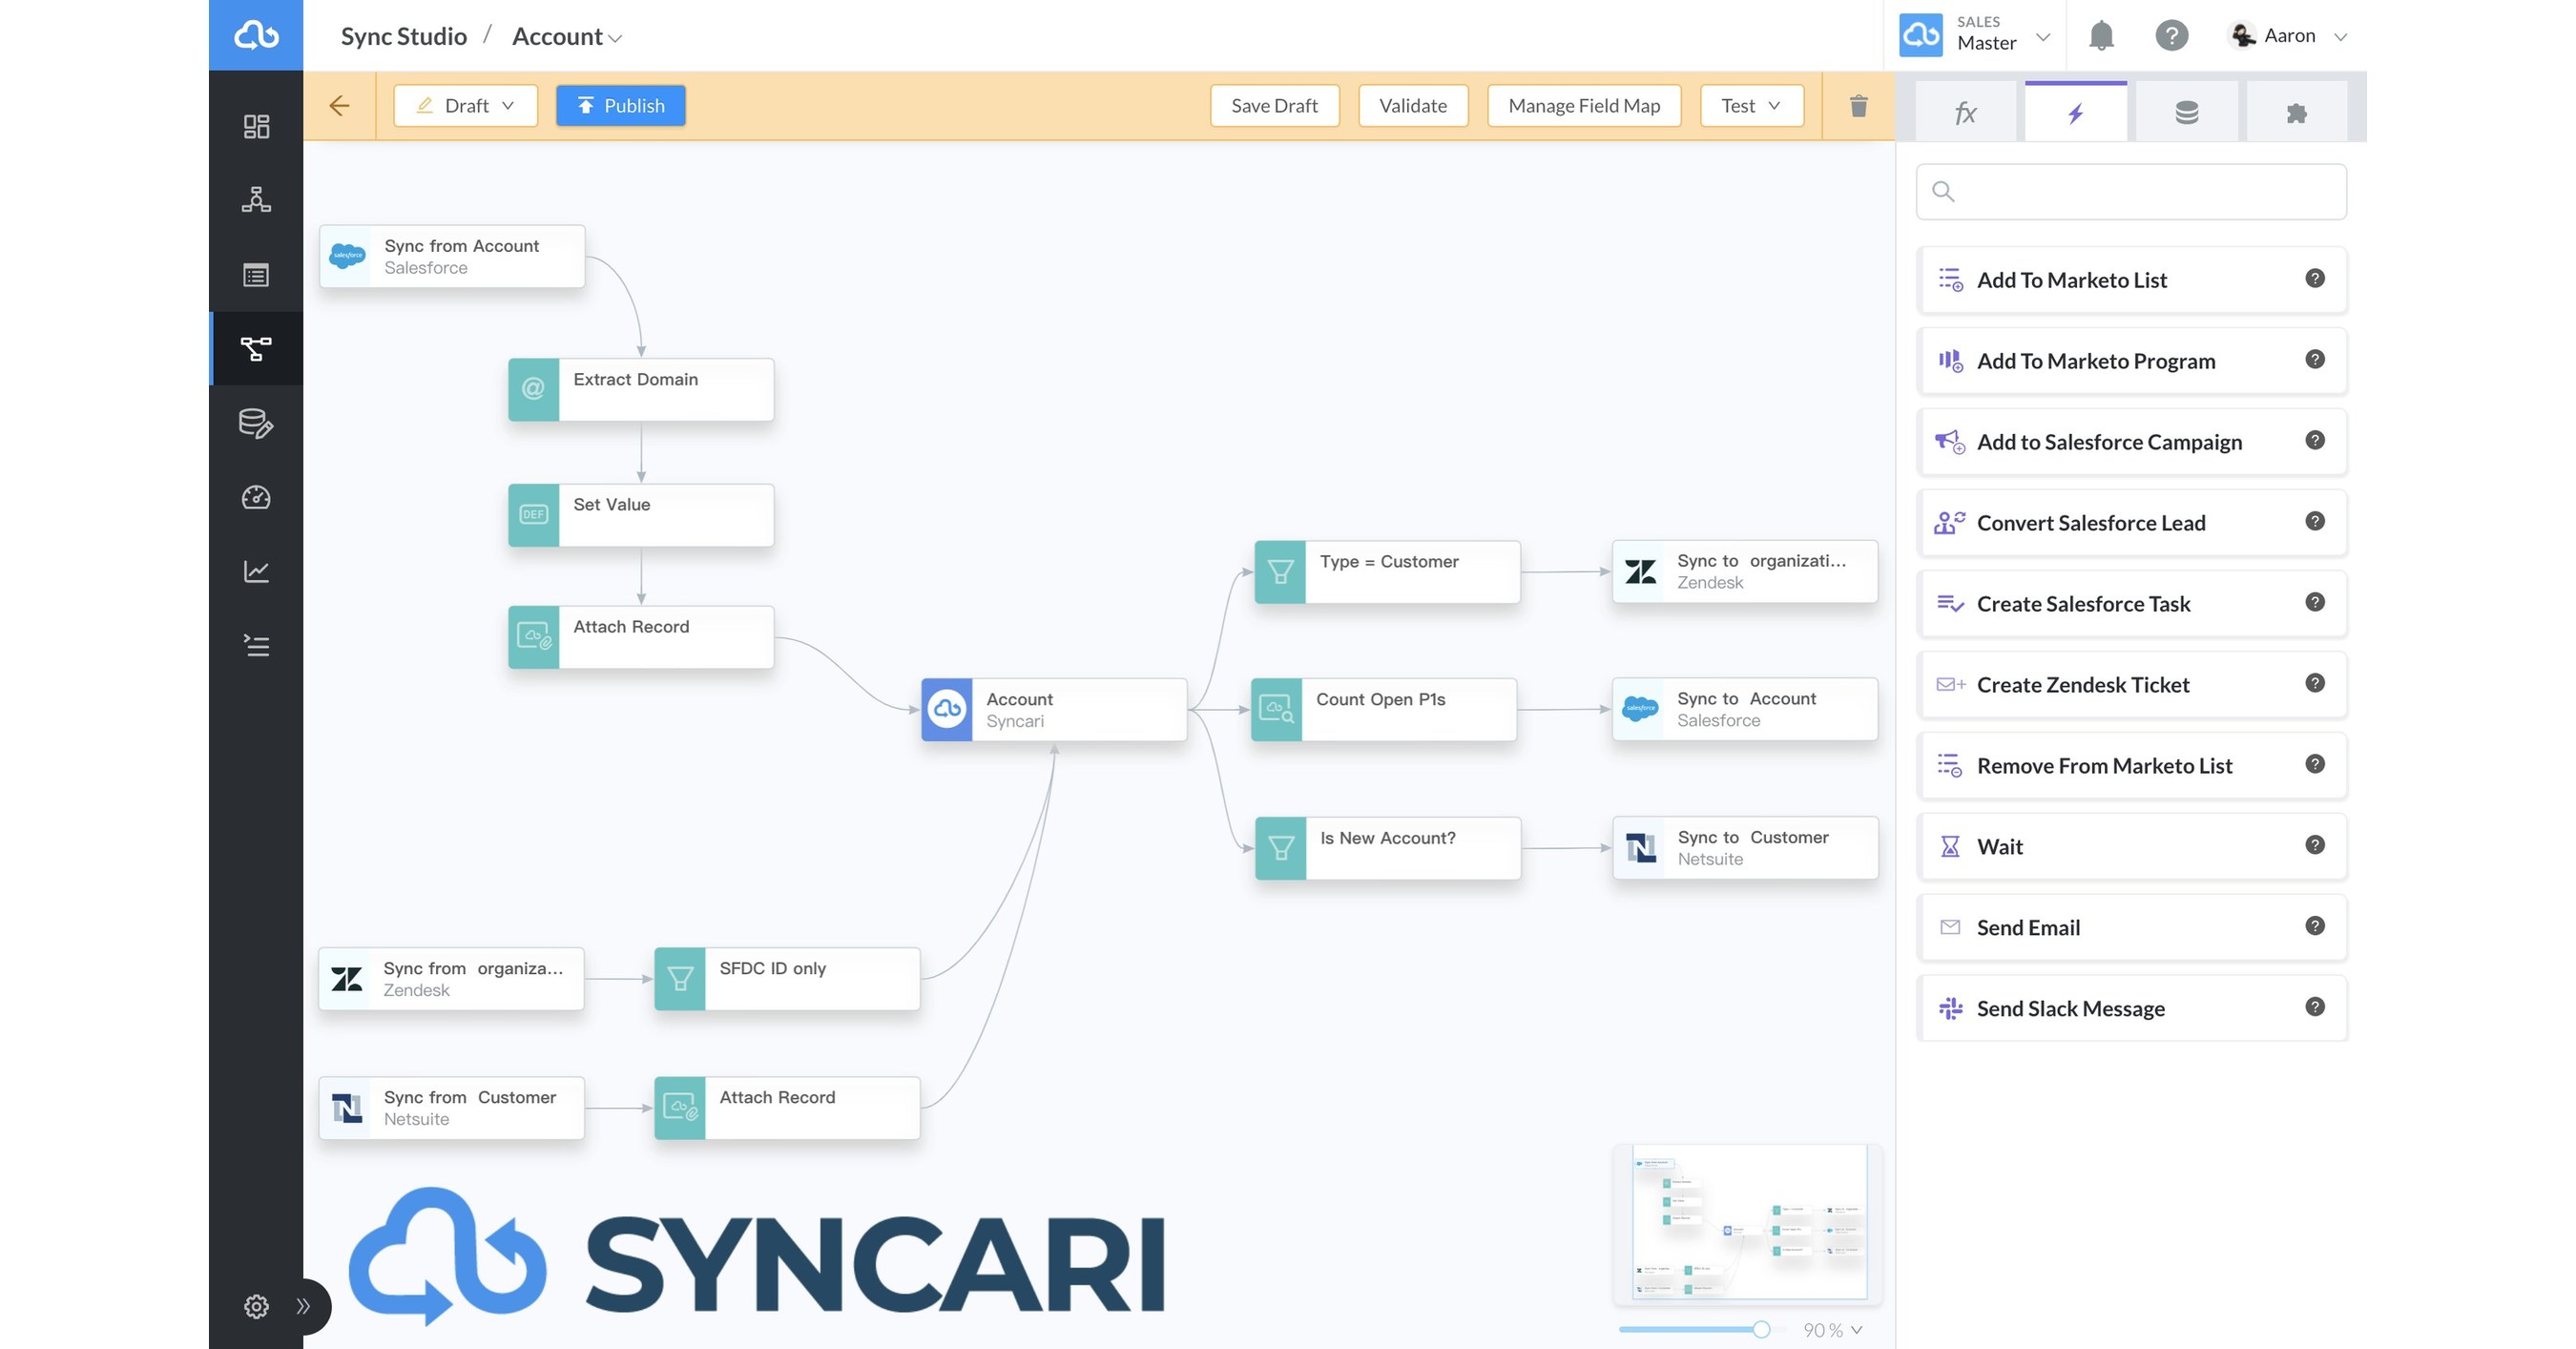The height and width of the screenshot is (1349, 2576).
Task: Open the puzzle integrations tab
Action: click(x=2297, y=111)
